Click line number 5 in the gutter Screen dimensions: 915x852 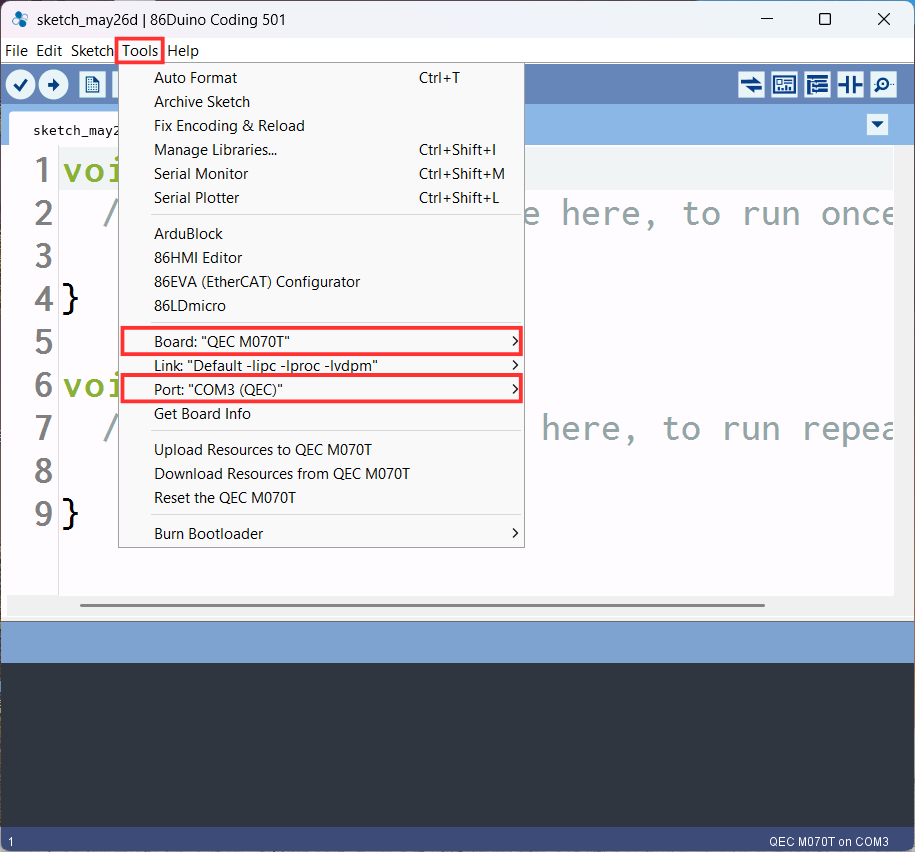point(44,342)
